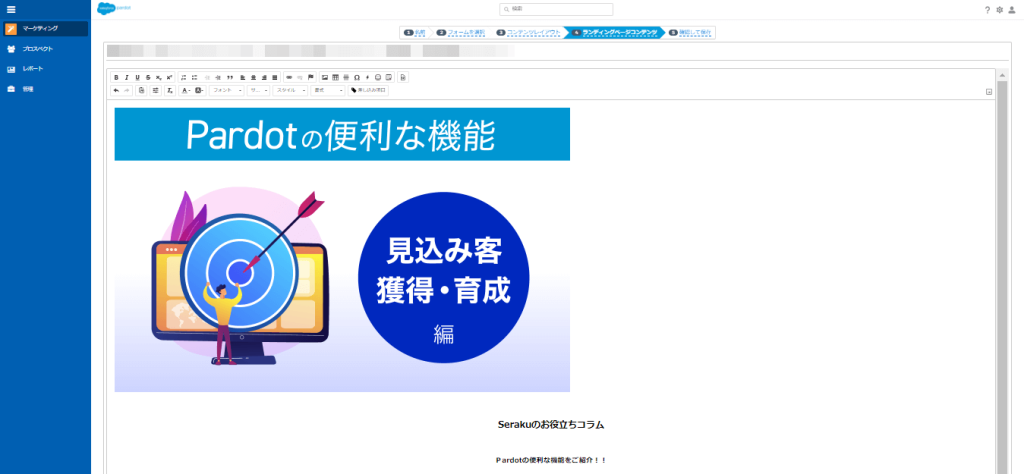Image resolution: width=1024 pixels, height=474 pixels.
Task: Go to step 5 確認して保存
Action: point(690,33)
